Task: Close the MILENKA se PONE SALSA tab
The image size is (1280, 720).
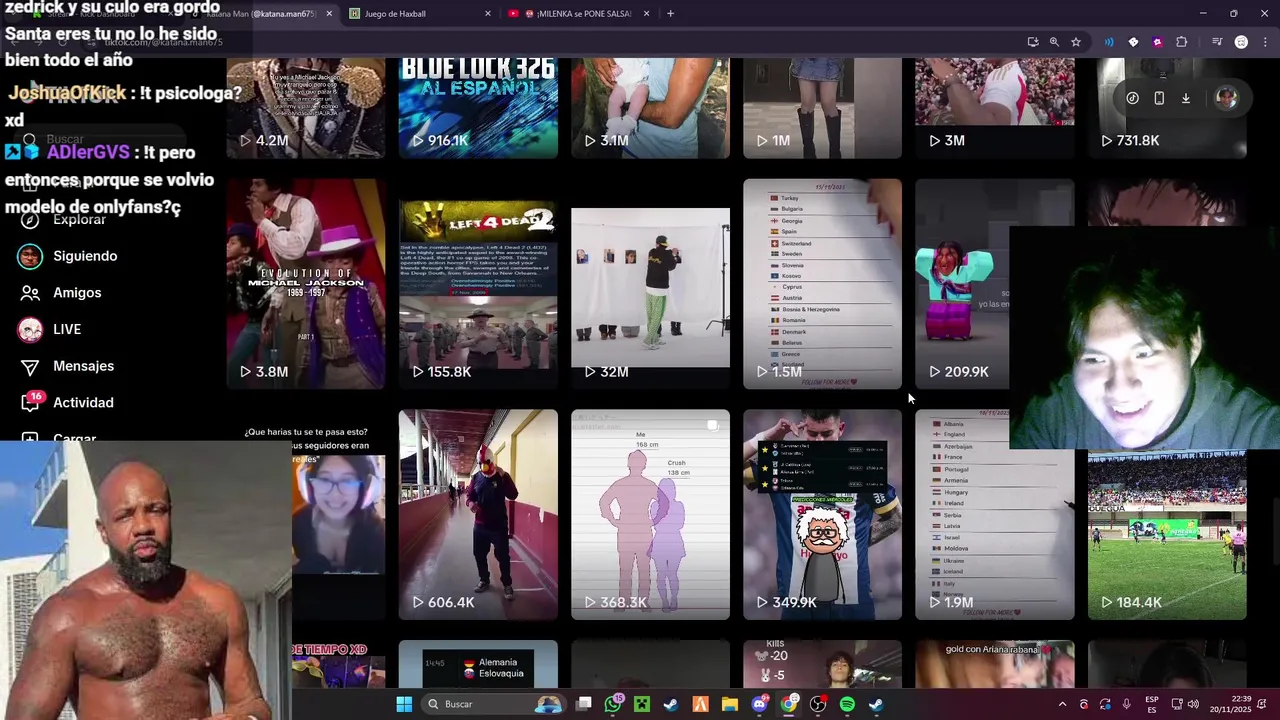Action: click(x=647, y=14)
